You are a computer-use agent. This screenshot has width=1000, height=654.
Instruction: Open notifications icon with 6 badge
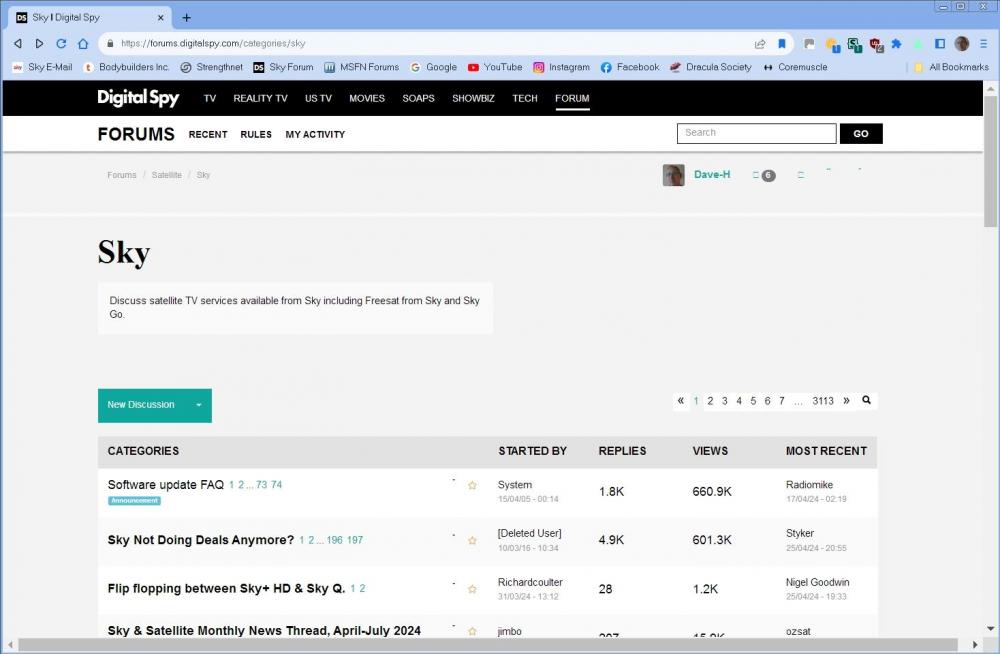763,175
